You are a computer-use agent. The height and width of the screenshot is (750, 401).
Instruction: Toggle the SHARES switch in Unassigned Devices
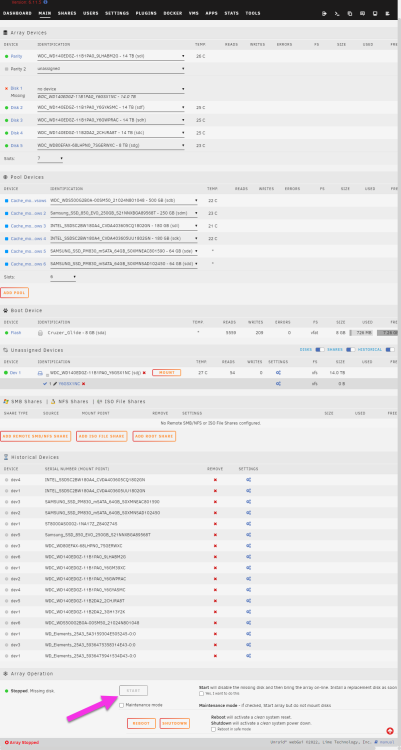(x=351, y=350)
